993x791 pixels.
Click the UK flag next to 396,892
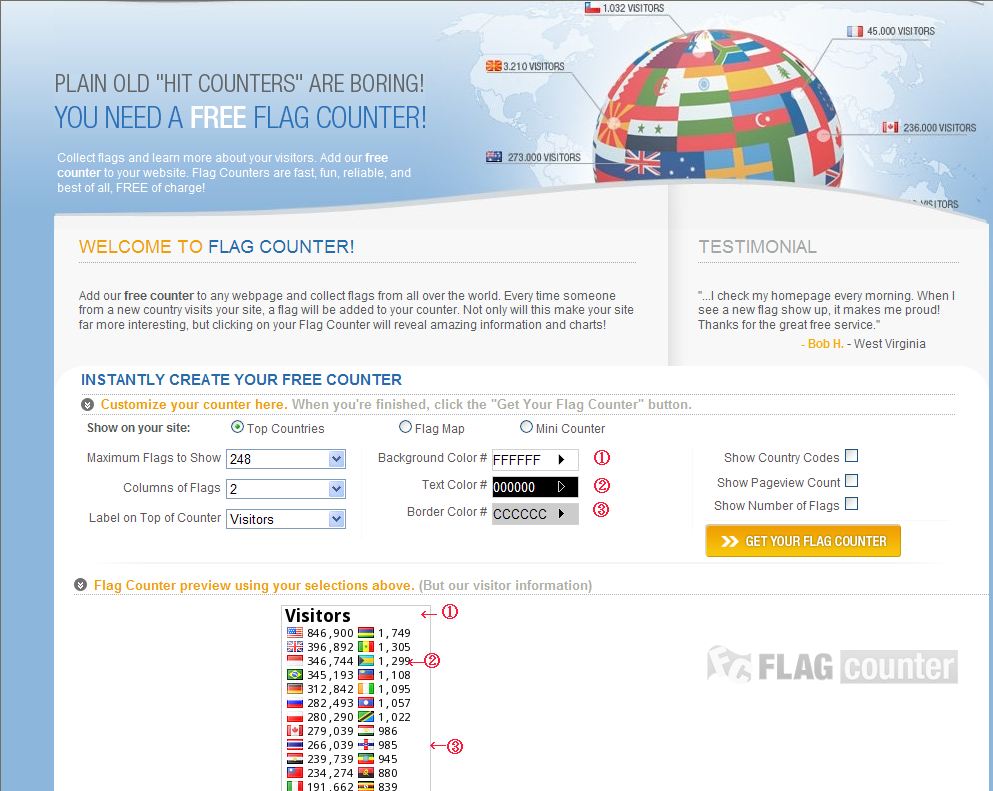pyautogui.click(x=294, y=646)
